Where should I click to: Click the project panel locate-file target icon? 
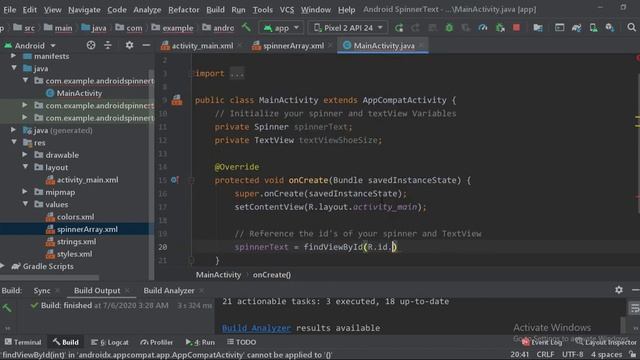point(91,45)
